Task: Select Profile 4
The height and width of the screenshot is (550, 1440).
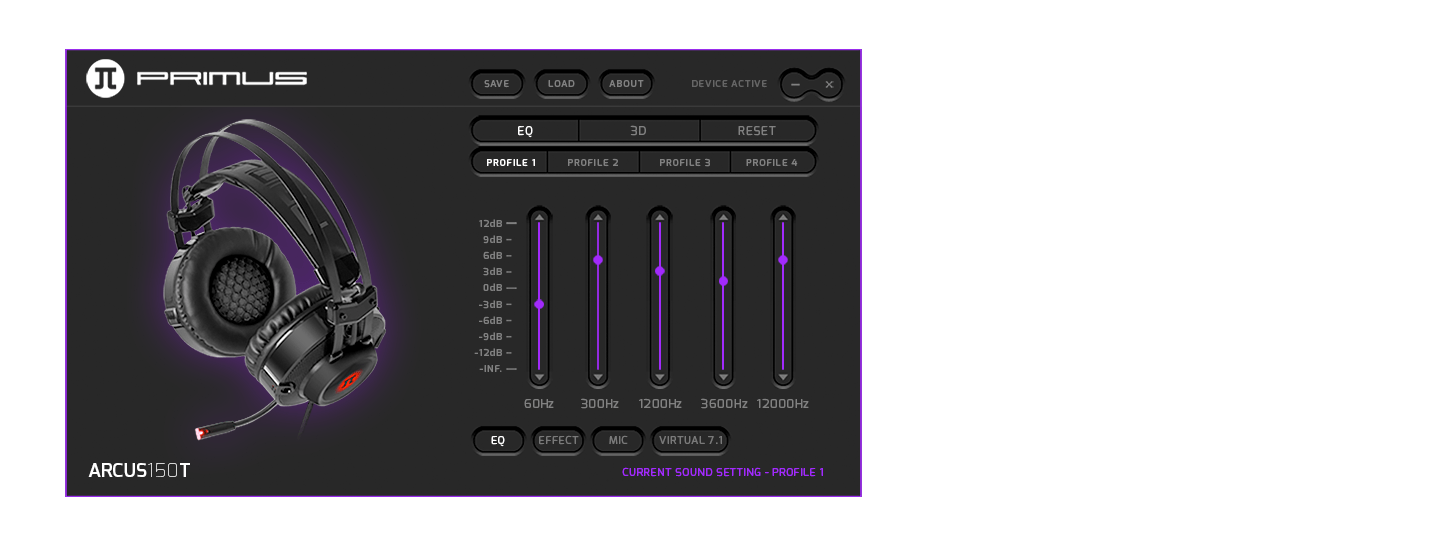Action: 772,162
